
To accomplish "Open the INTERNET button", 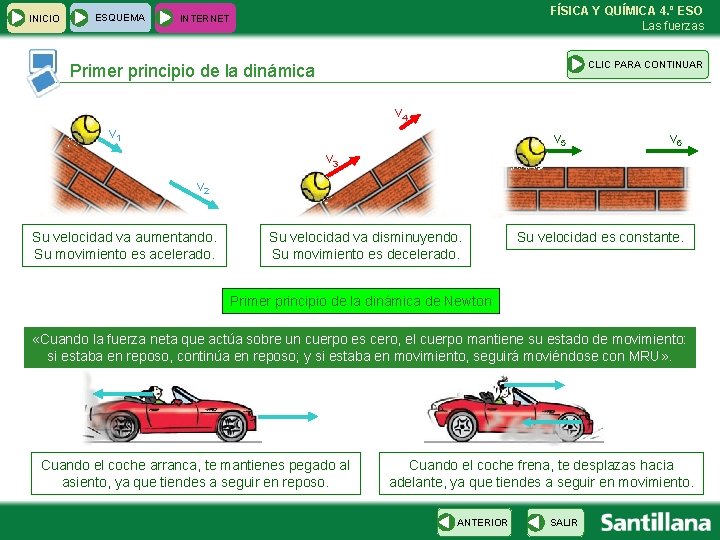I will coord(195,18).
